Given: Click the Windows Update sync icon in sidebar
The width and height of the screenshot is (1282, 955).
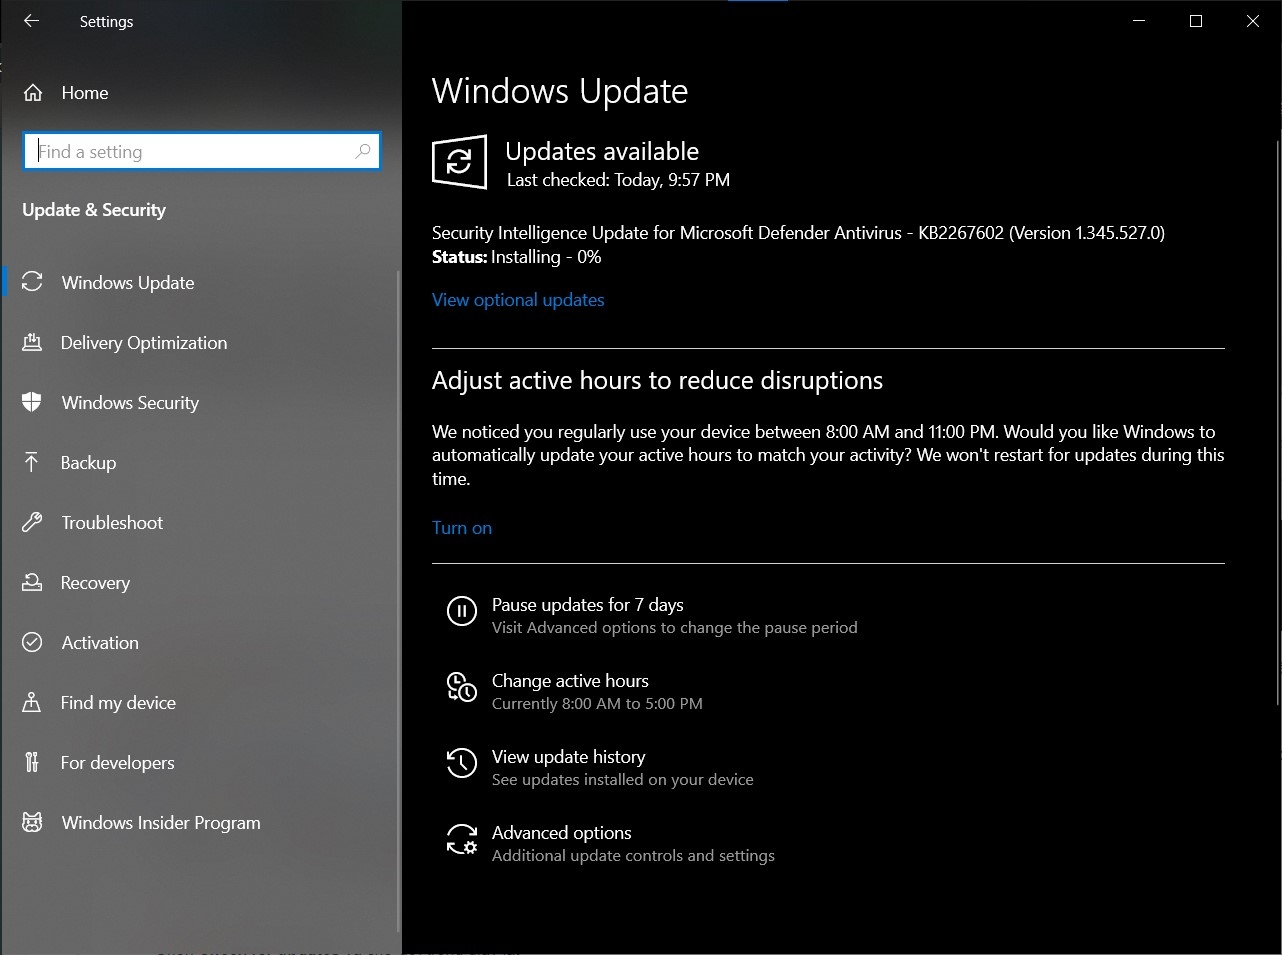Looking at the screenshot, I should click(32, 282).
